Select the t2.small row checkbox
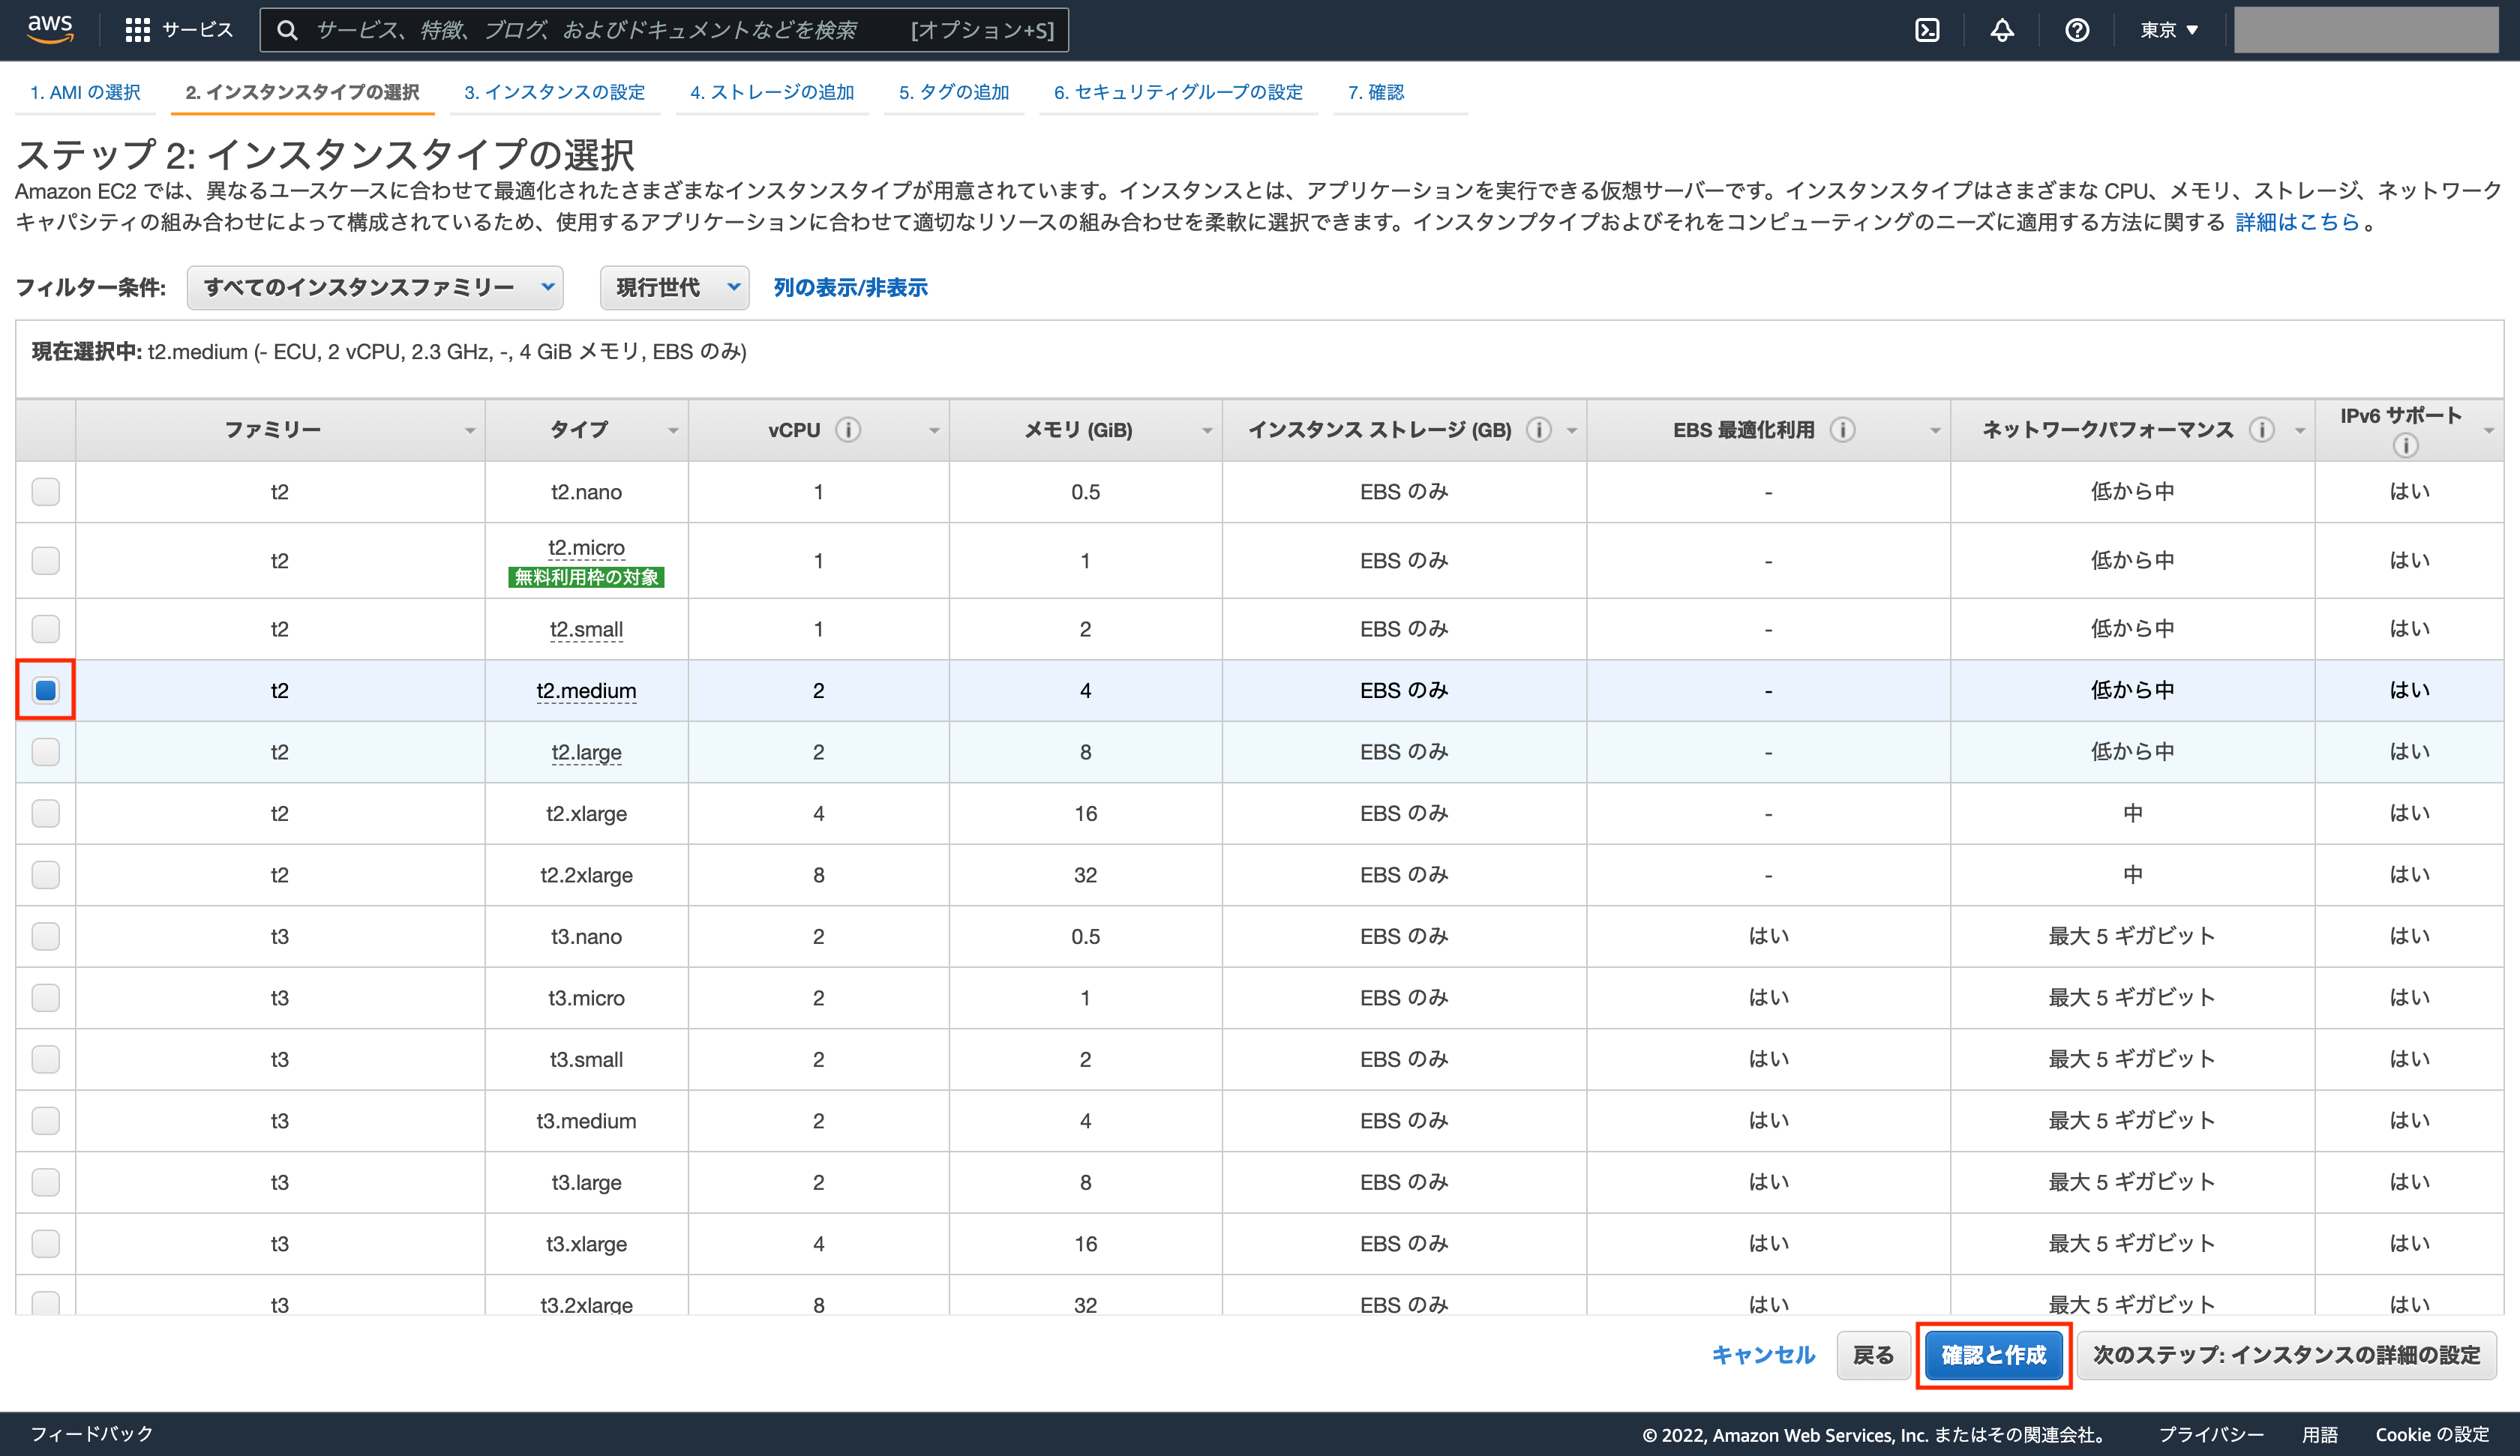The image size is (2520, 1456). point(46,629)
